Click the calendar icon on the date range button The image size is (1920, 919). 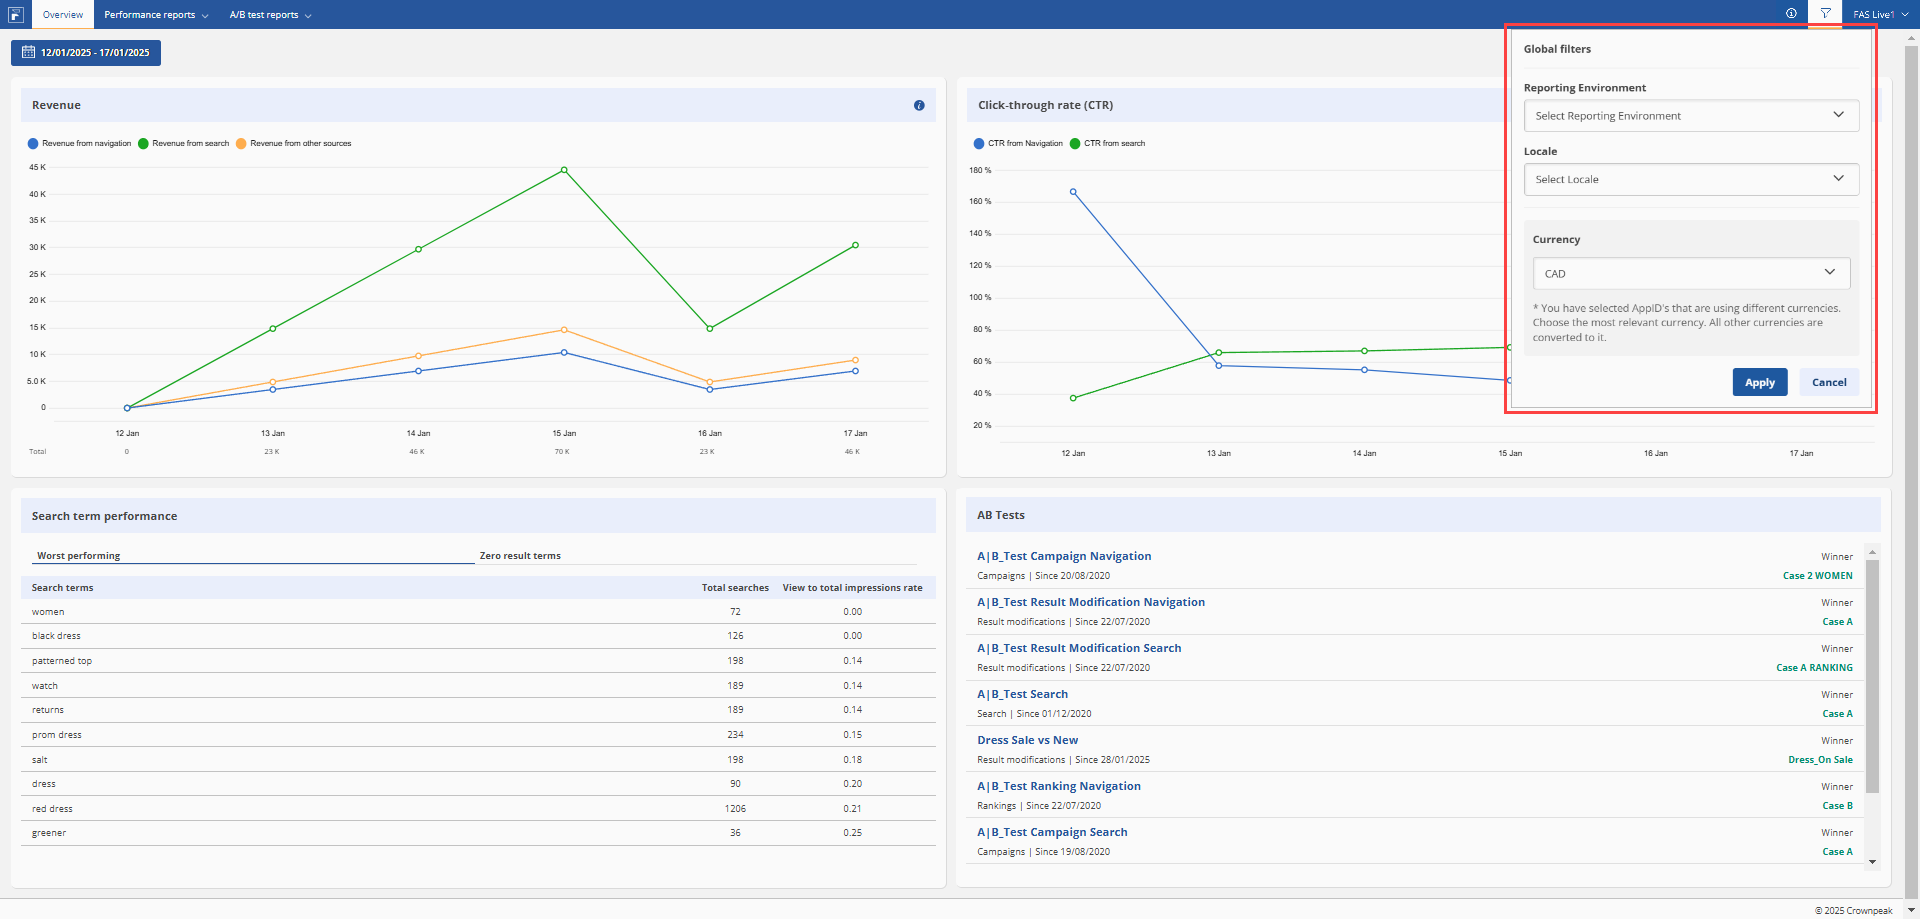(28, 52)
